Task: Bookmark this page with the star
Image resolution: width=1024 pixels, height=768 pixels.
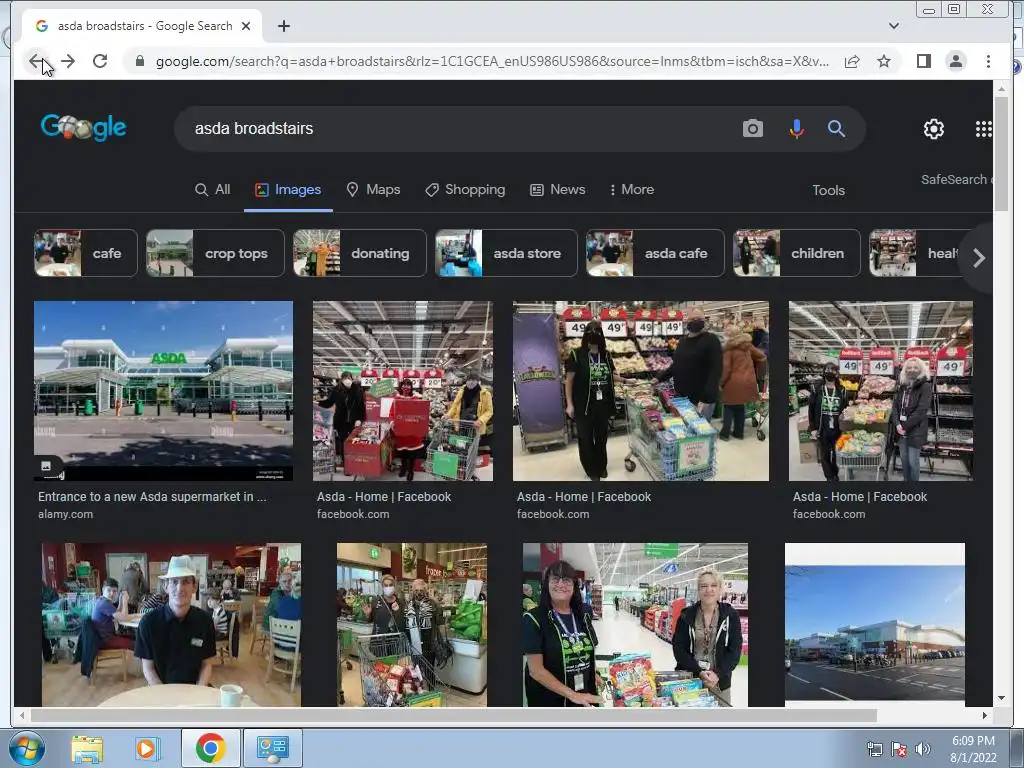Action: (884, 61)
